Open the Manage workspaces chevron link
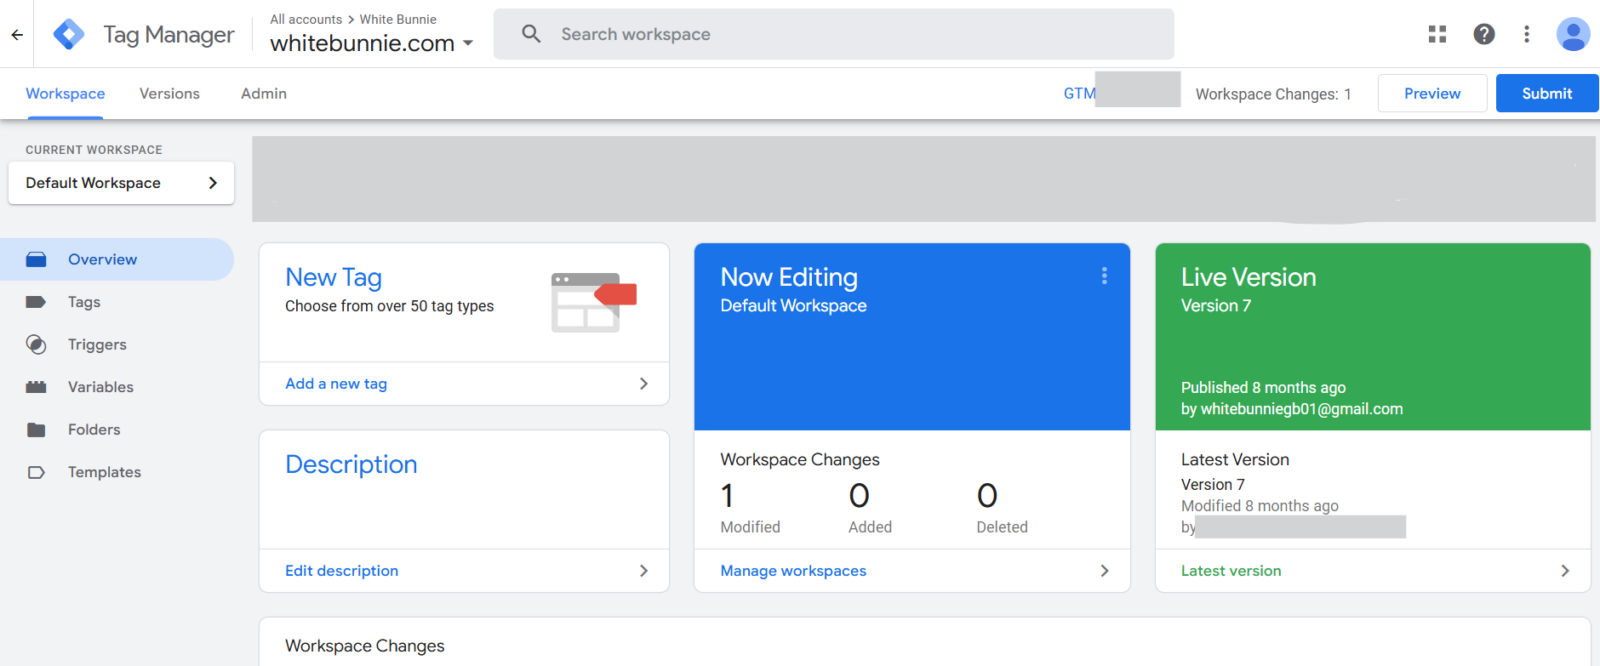1600x666 pixels. pos(1104,571)
